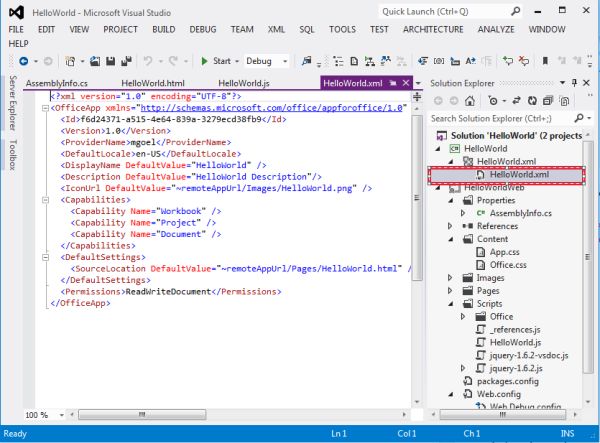The width and height of the screenshot is (600, 443).
Task: Select the HelloWorldWeb project node
Action: tap(494, 187)
